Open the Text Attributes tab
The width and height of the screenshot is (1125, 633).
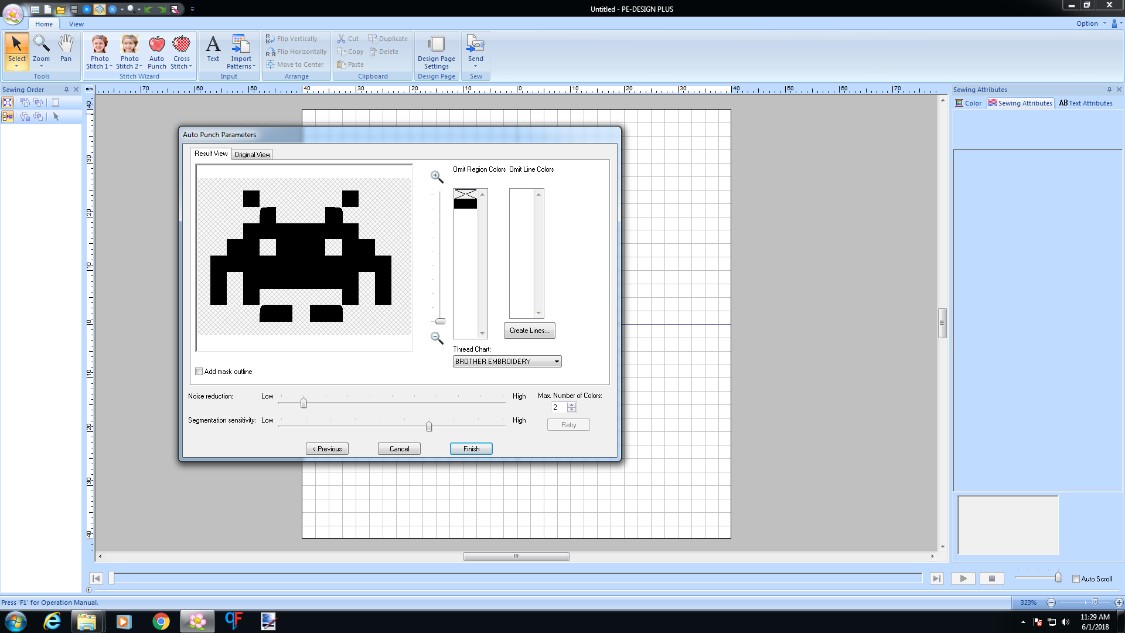(x=1086, y=103)
